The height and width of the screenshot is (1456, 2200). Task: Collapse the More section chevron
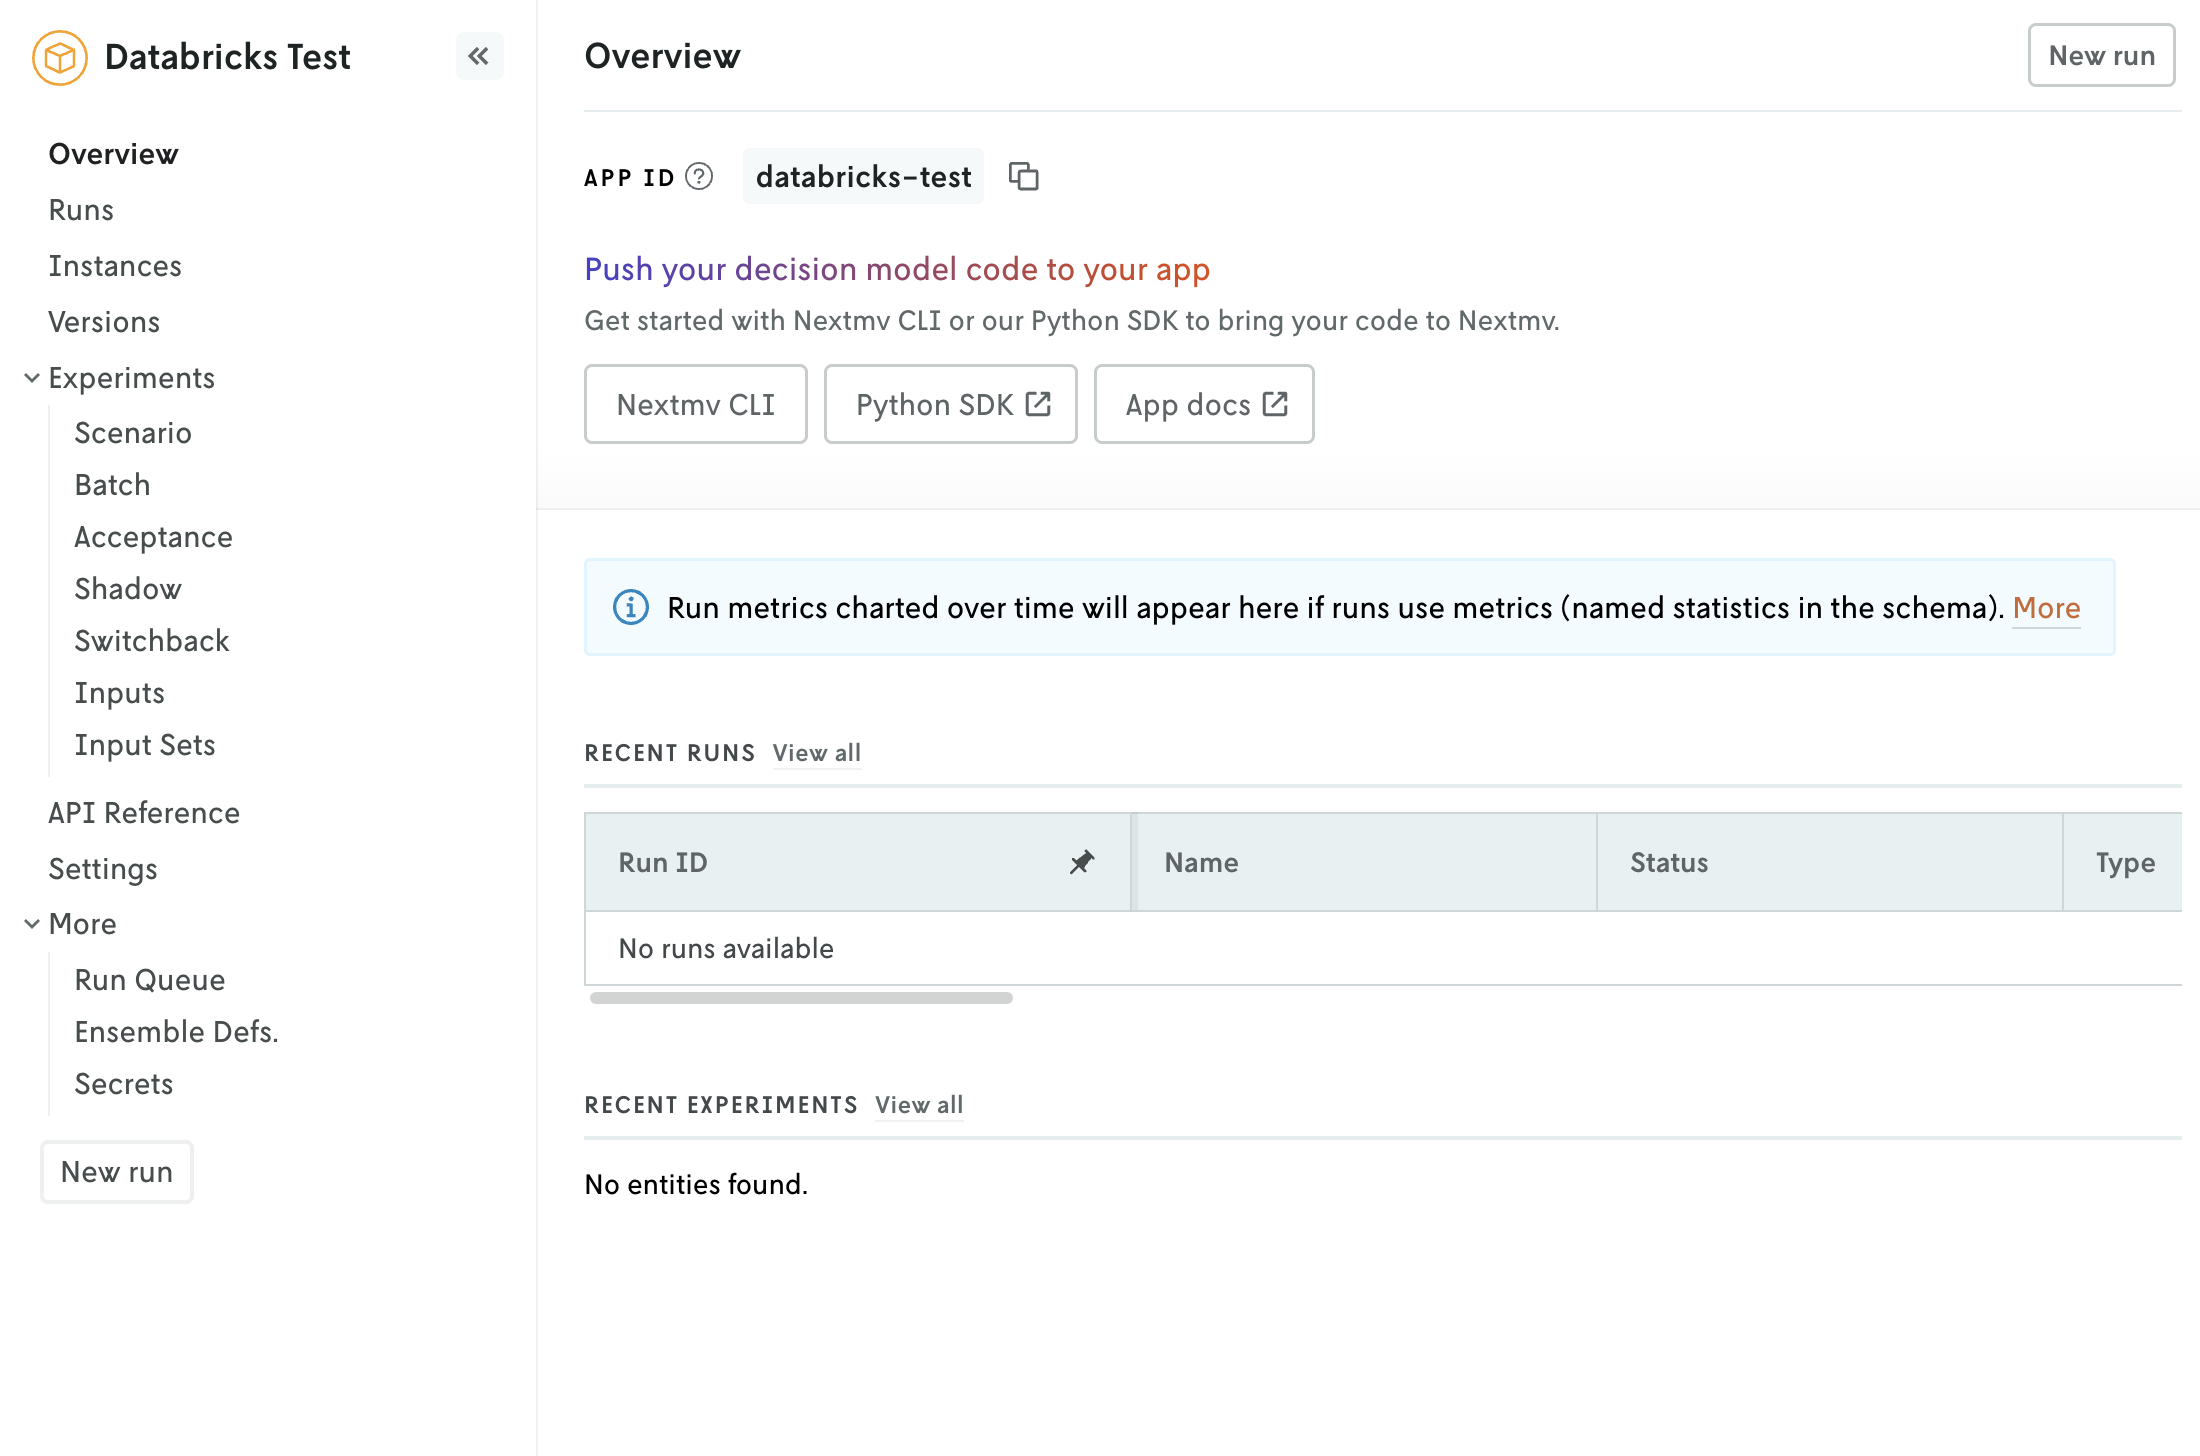pyautogui.click(x=32, y=924)
